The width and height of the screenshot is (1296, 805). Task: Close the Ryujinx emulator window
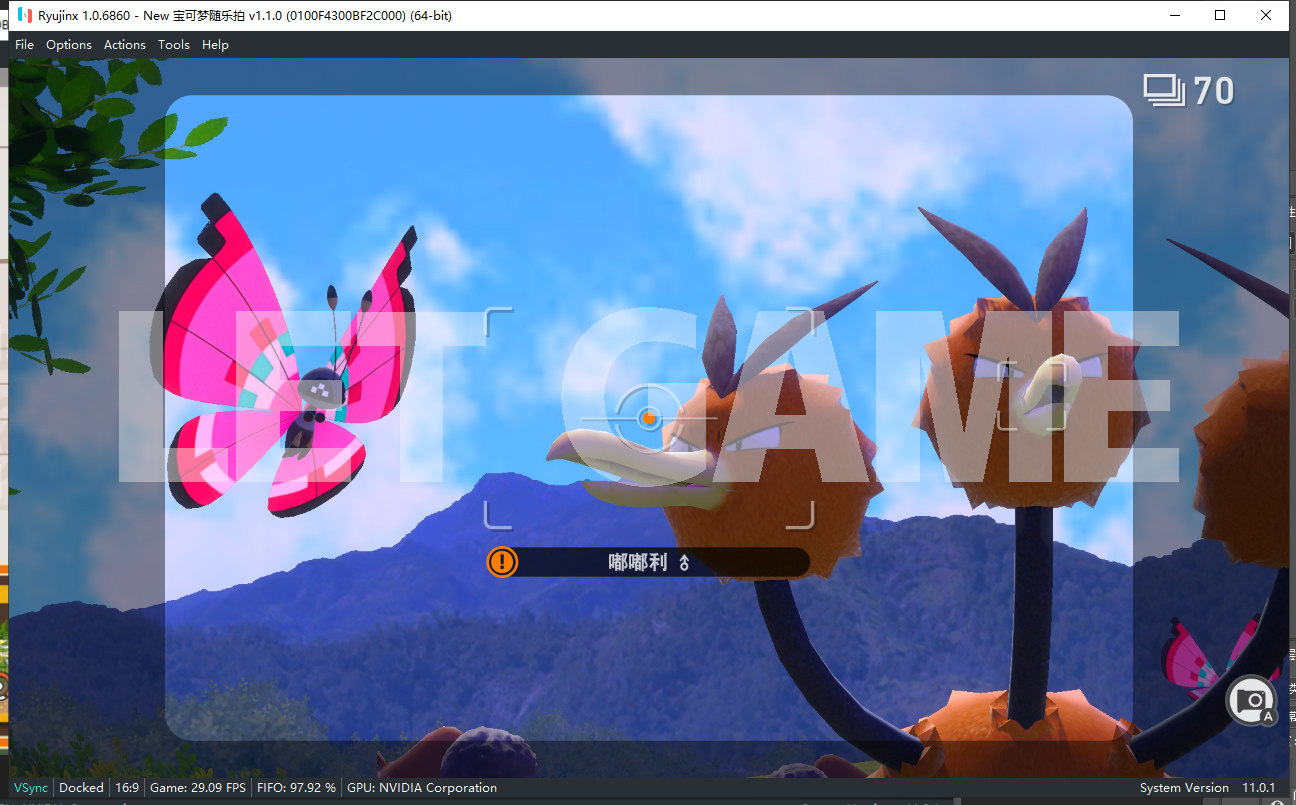1266,15
